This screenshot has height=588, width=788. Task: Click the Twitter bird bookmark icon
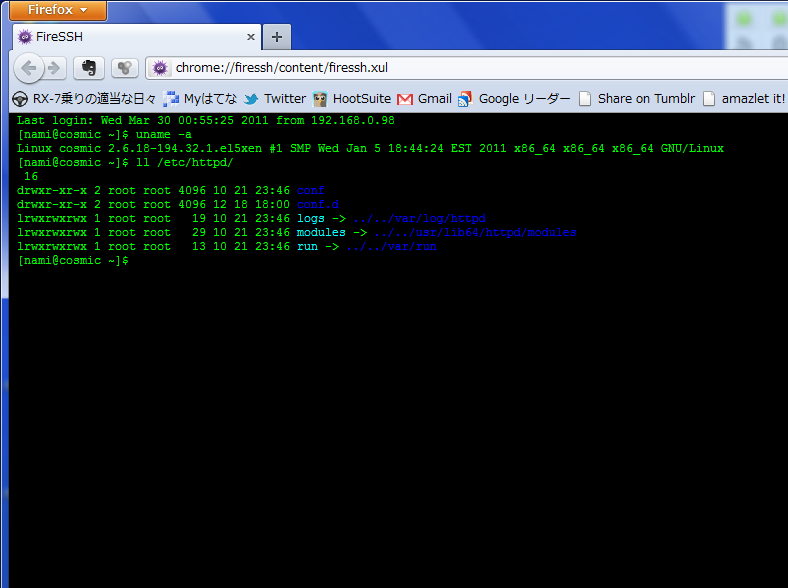coord(251,99)
